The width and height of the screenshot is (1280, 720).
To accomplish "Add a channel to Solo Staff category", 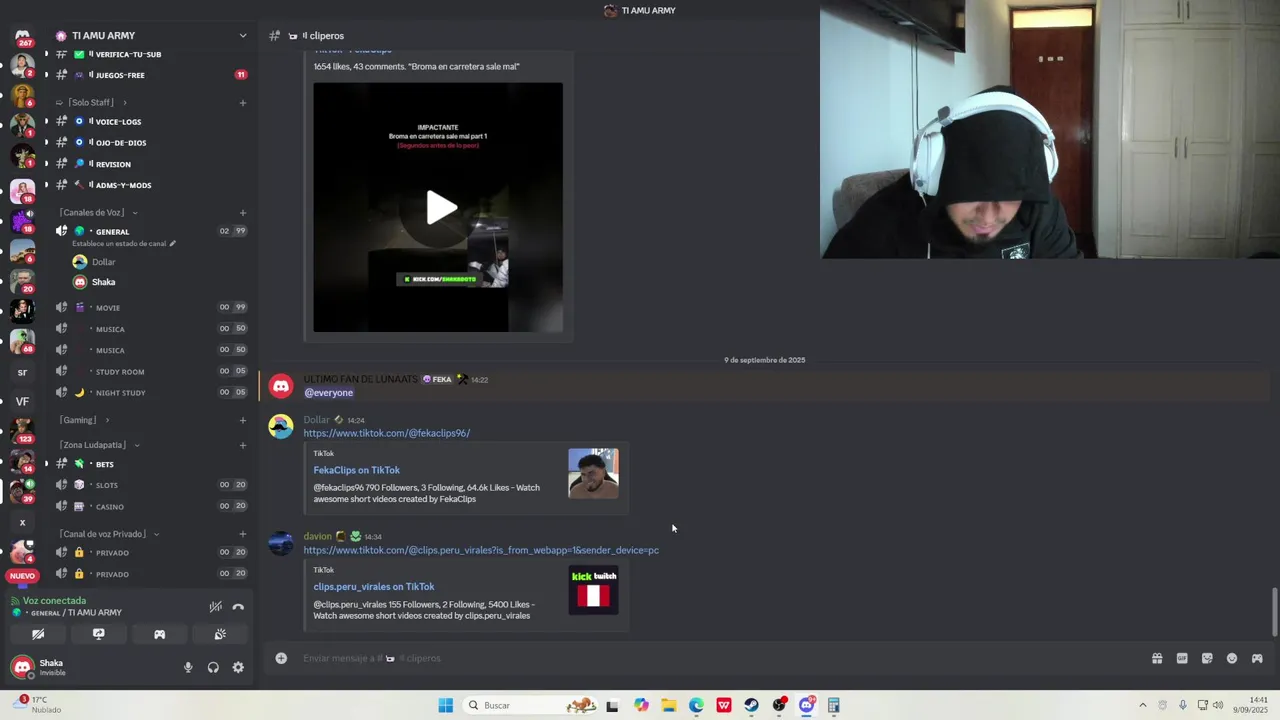I will [x=242, y=102].
